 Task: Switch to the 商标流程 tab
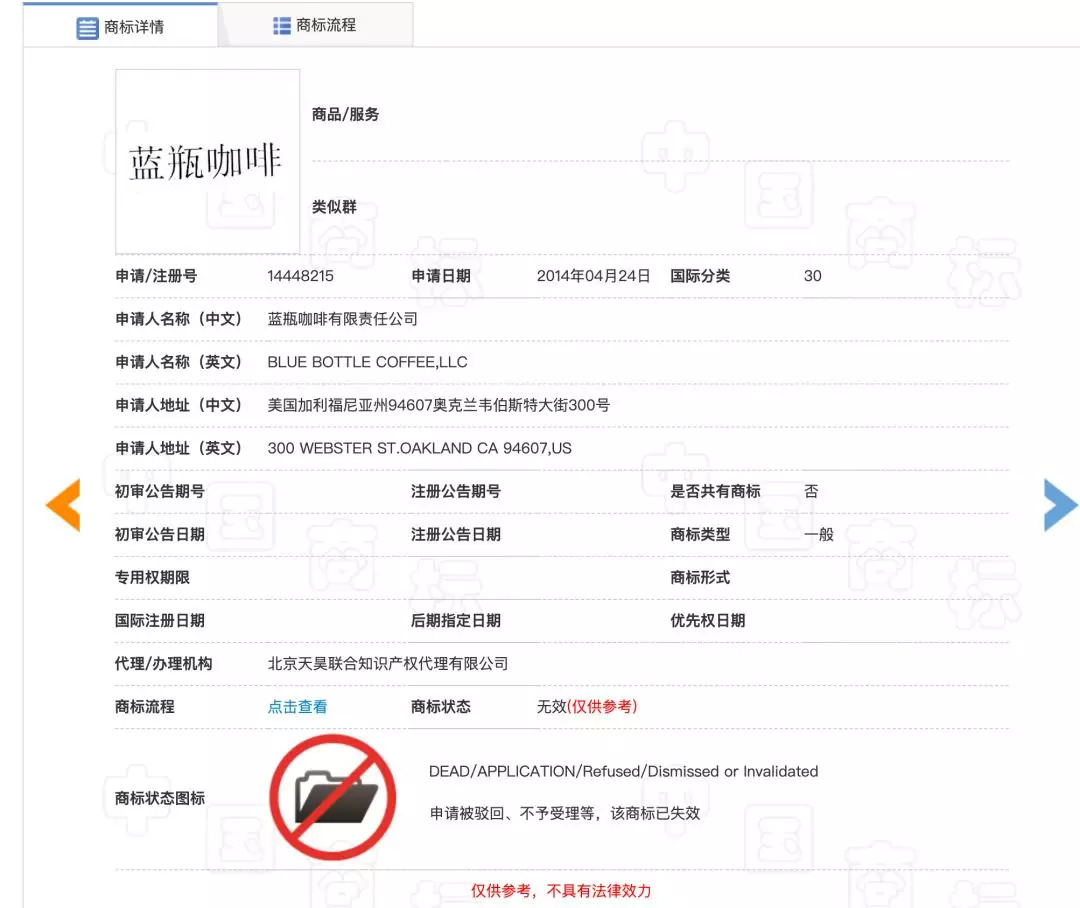click(315, 25)
